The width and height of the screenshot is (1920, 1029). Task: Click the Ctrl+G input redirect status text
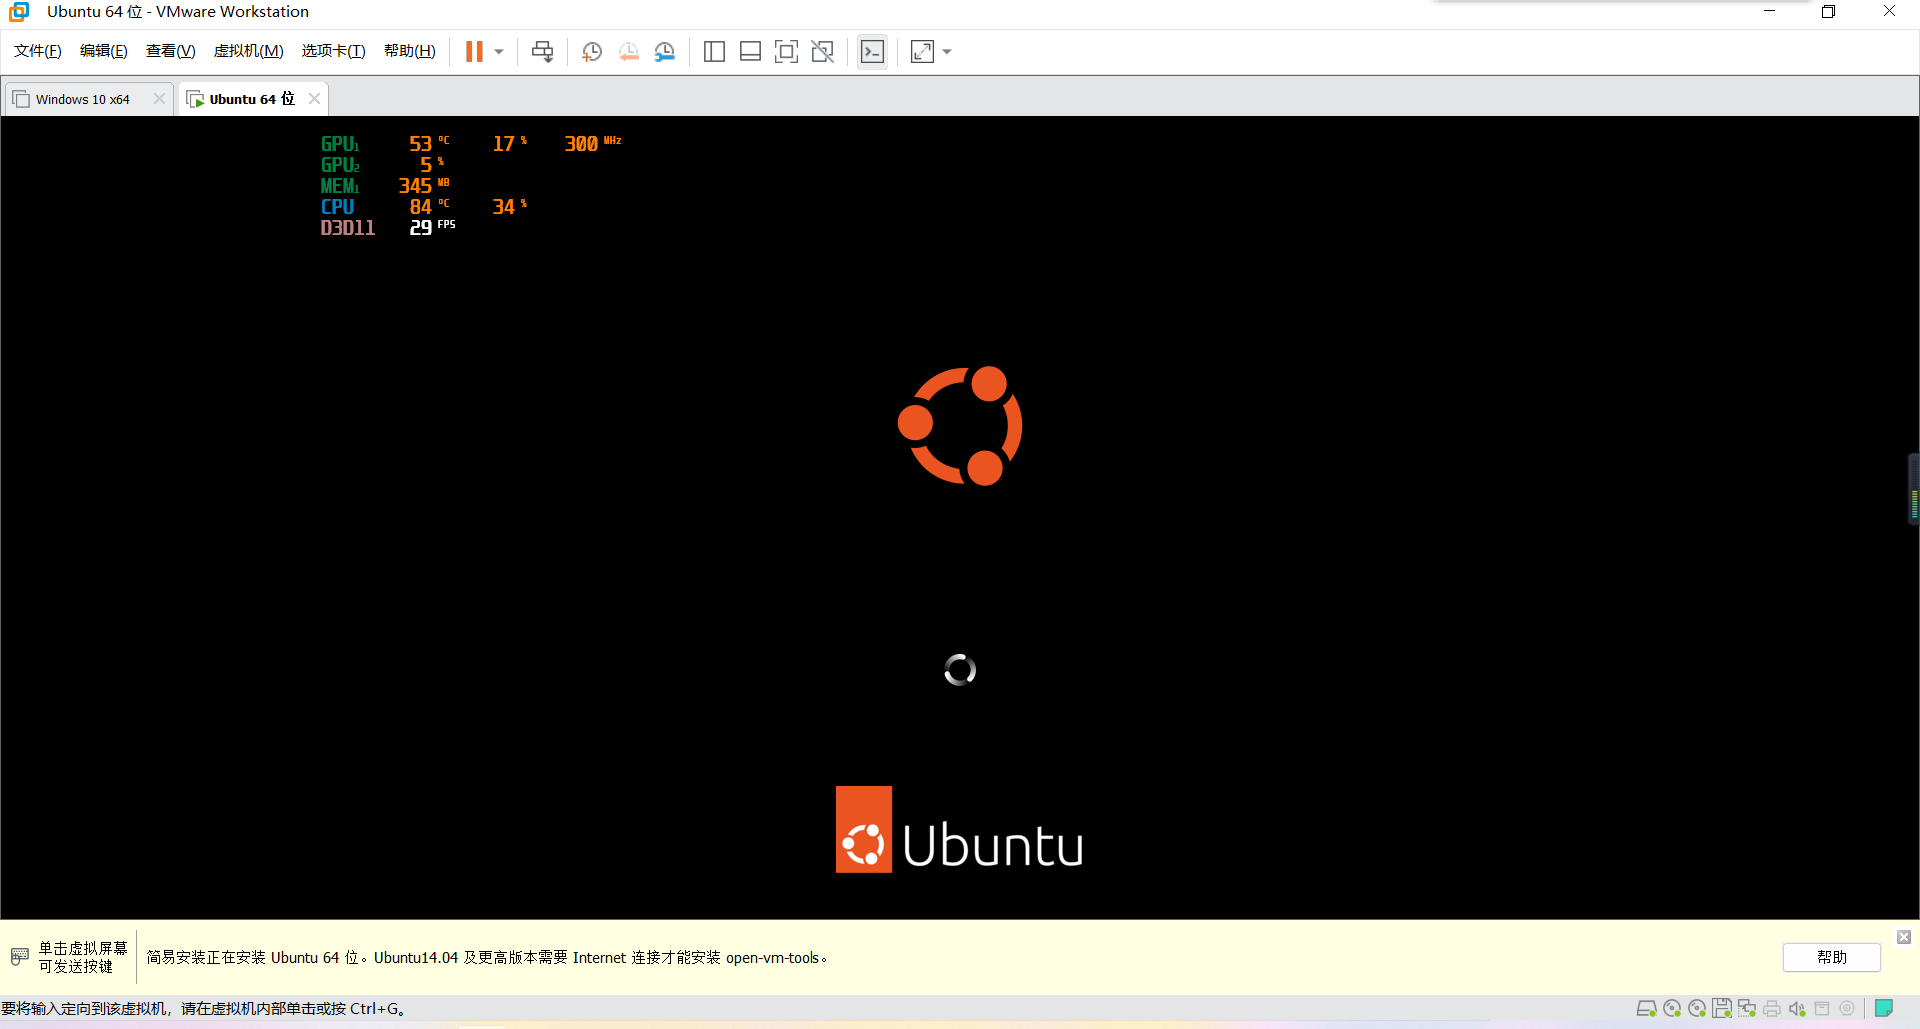[204, 1008]
